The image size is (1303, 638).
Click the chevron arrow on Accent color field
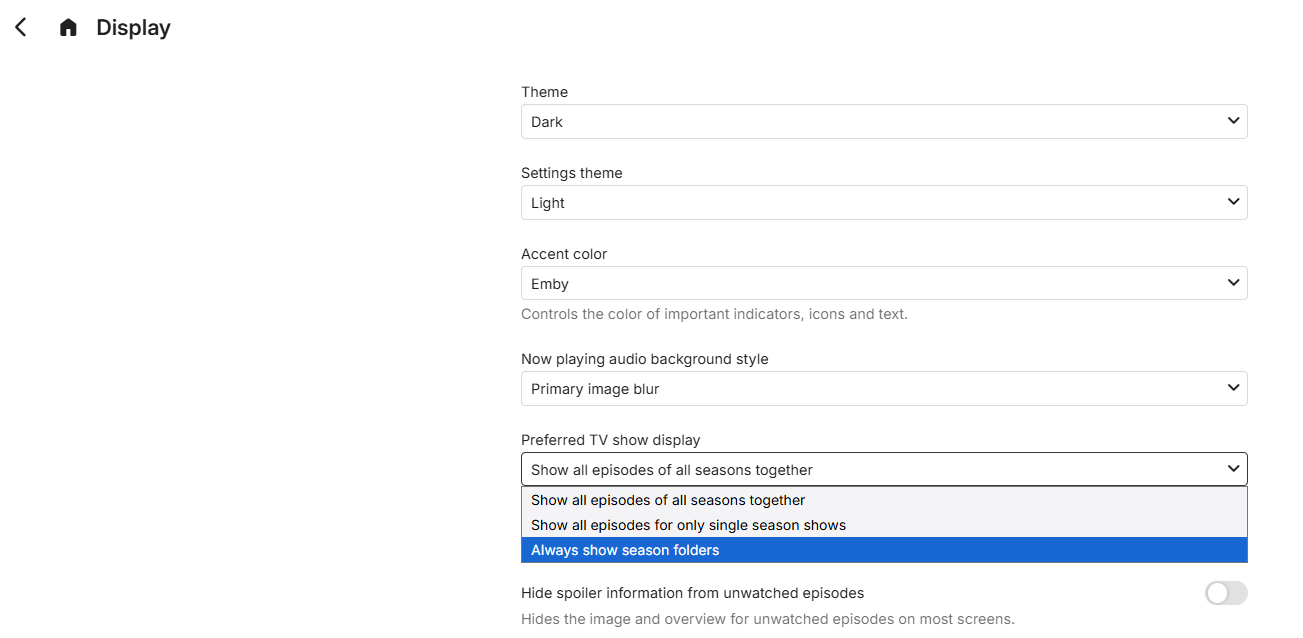tap(1233, 283)
